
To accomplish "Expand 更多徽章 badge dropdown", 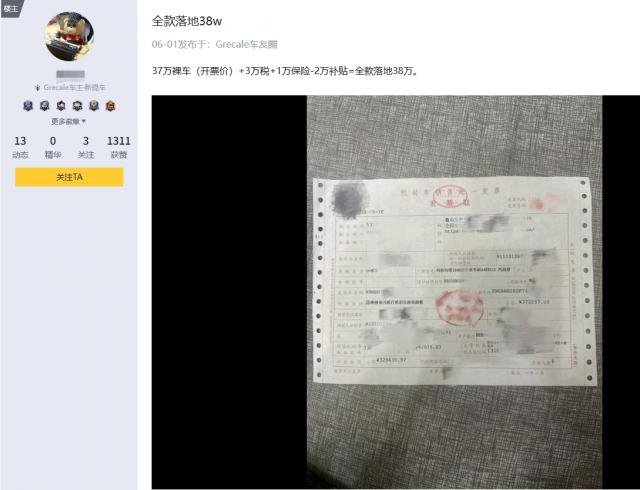I will click(x=69, y=121).
